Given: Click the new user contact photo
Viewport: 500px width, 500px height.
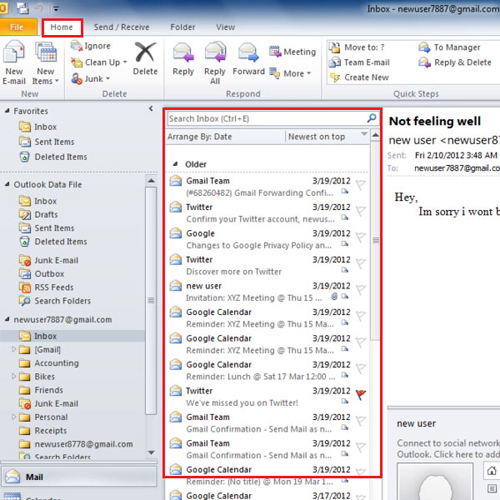Looking at the screenshot, I should 435,482.
